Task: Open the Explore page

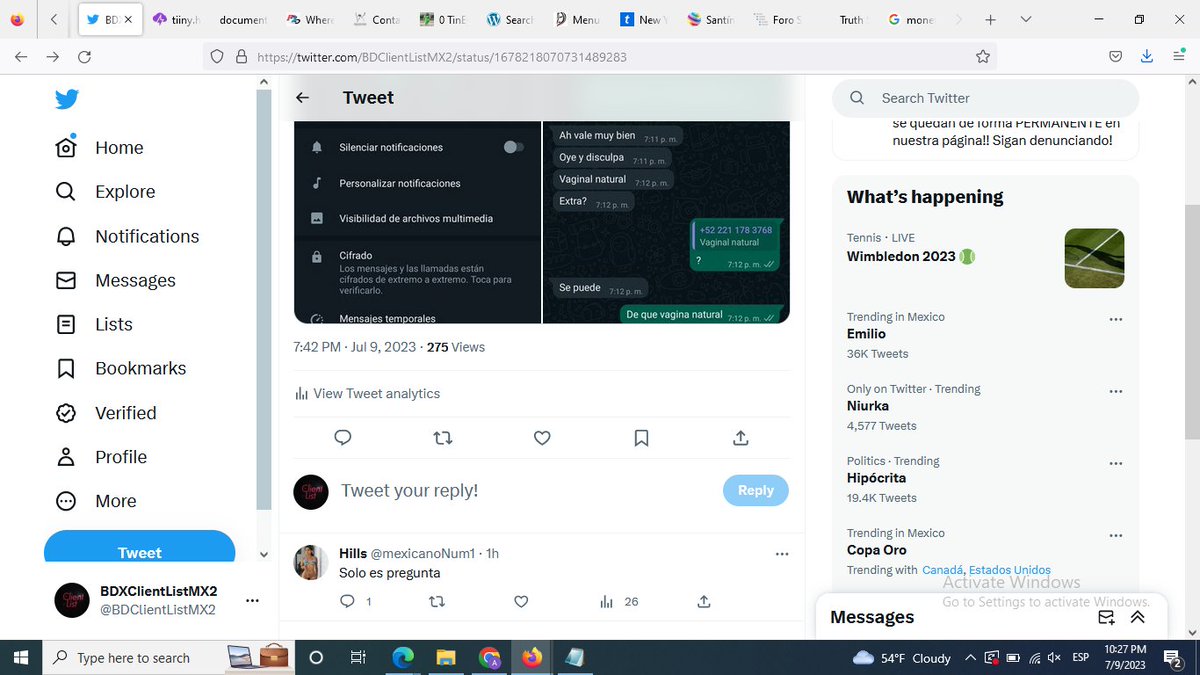Action: 106,191
